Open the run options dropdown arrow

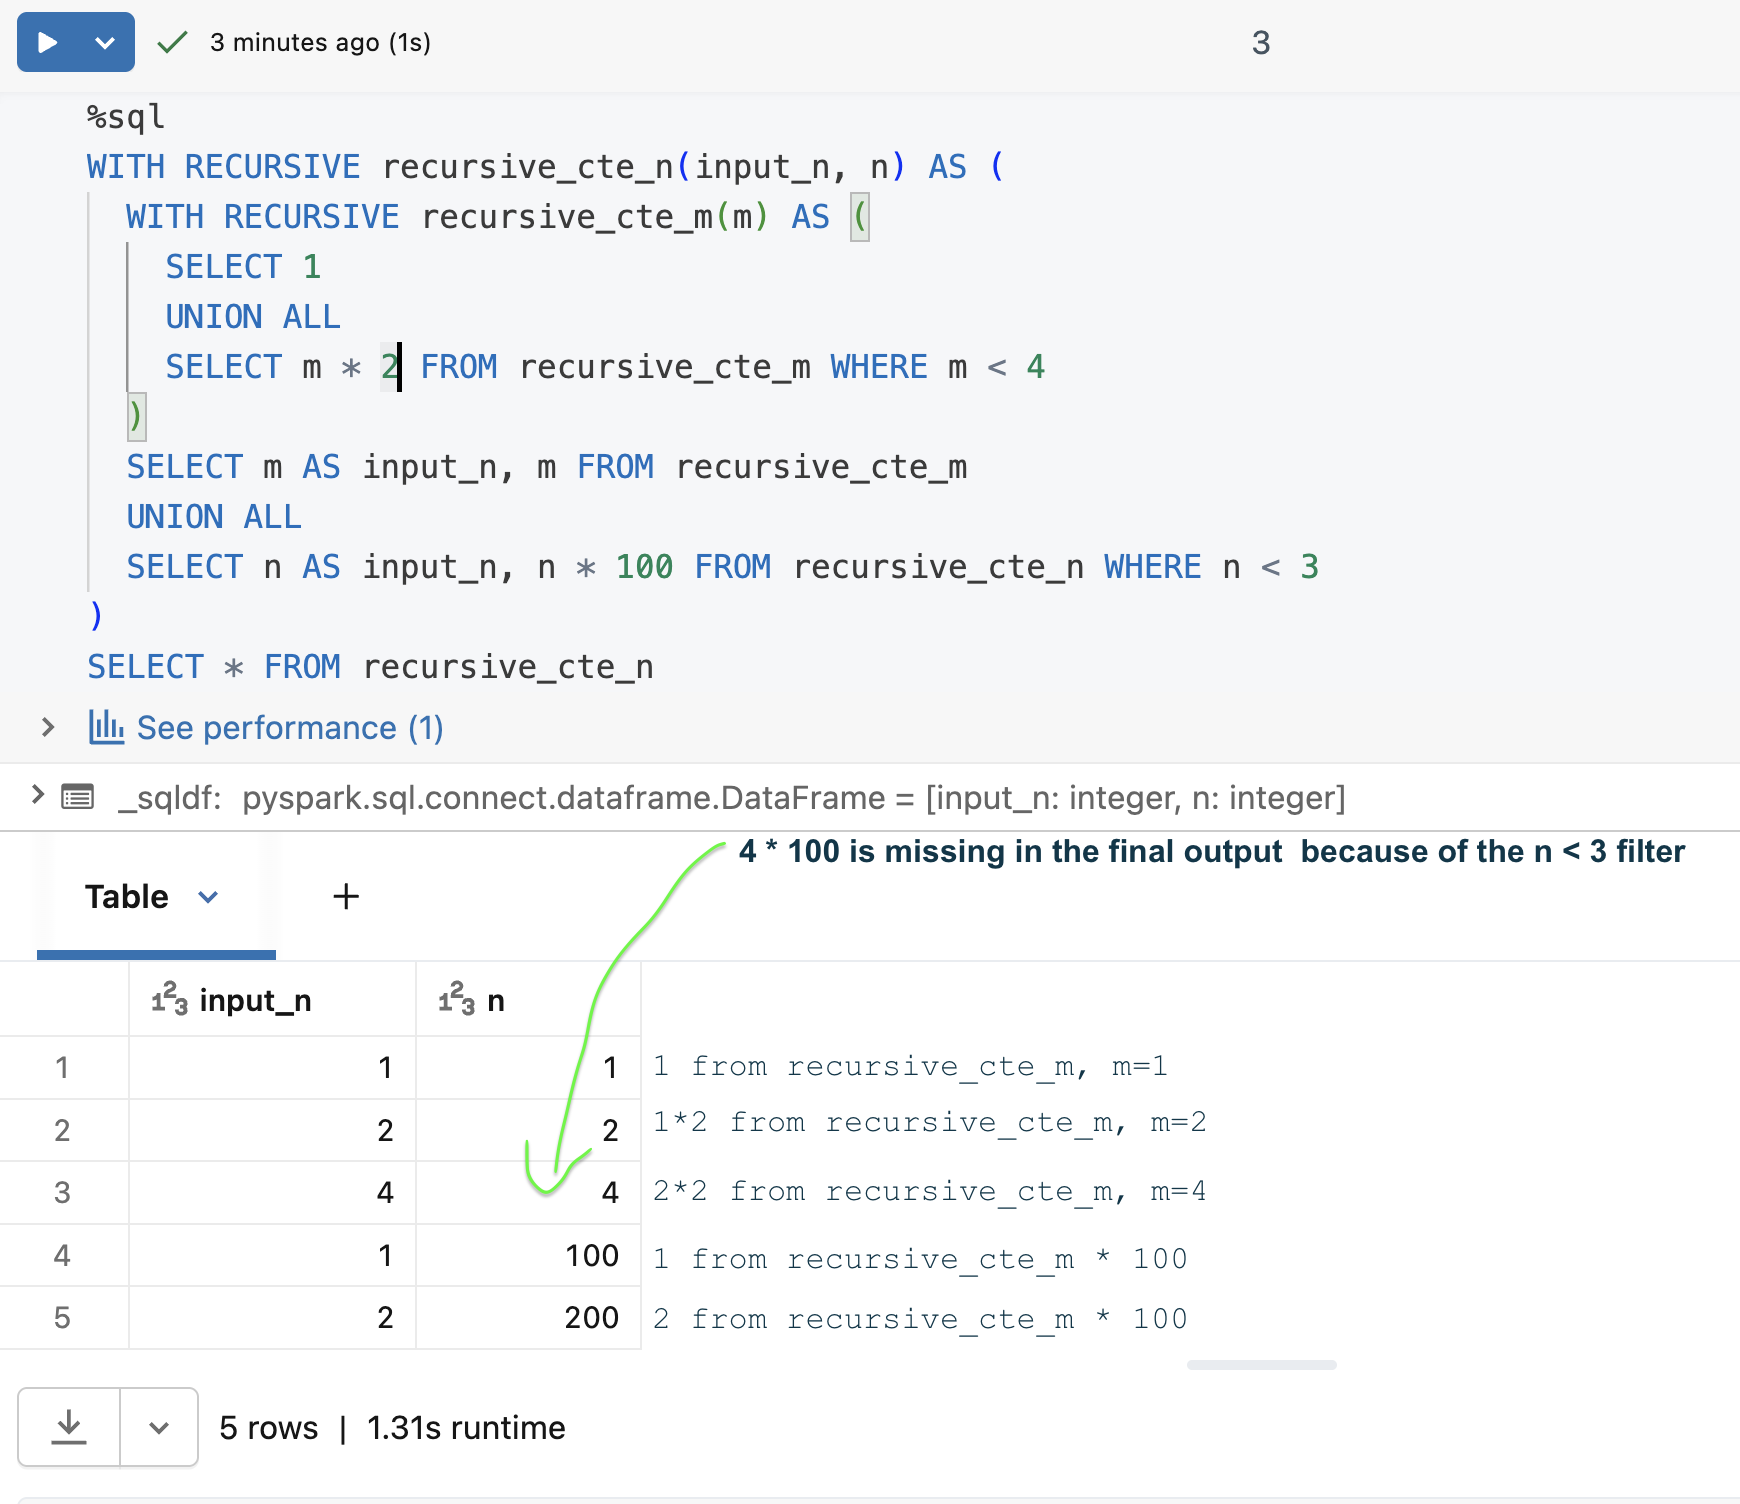click(x=105, y=42)
